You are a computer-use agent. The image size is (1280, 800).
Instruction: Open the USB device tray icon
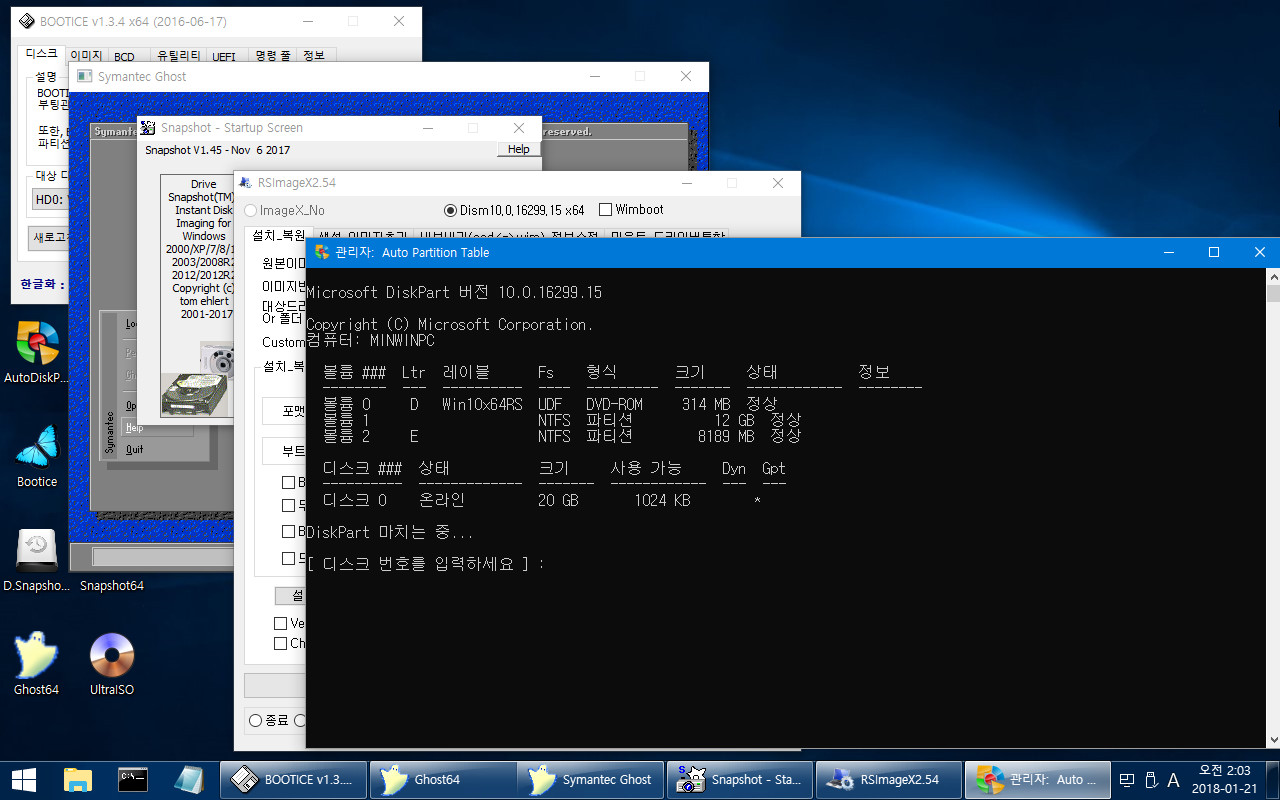1150,779
